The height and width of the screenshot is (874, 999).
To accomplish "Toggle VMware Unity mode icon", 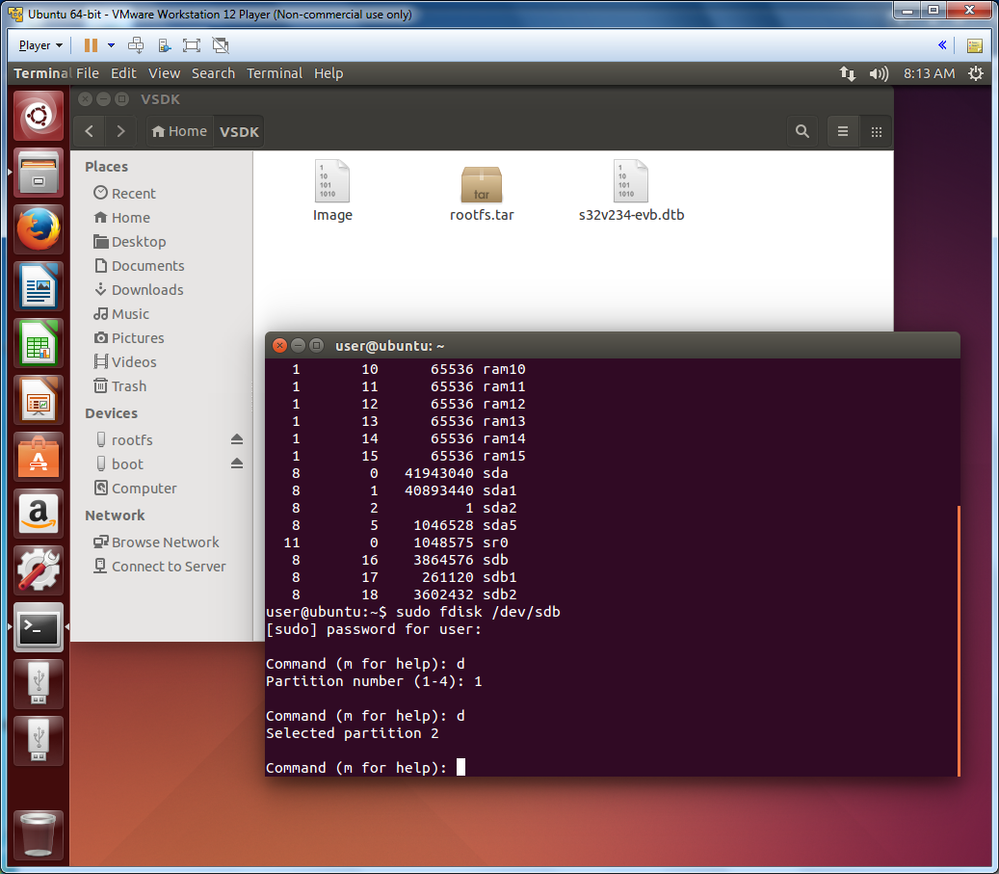I will click(220, 45).
